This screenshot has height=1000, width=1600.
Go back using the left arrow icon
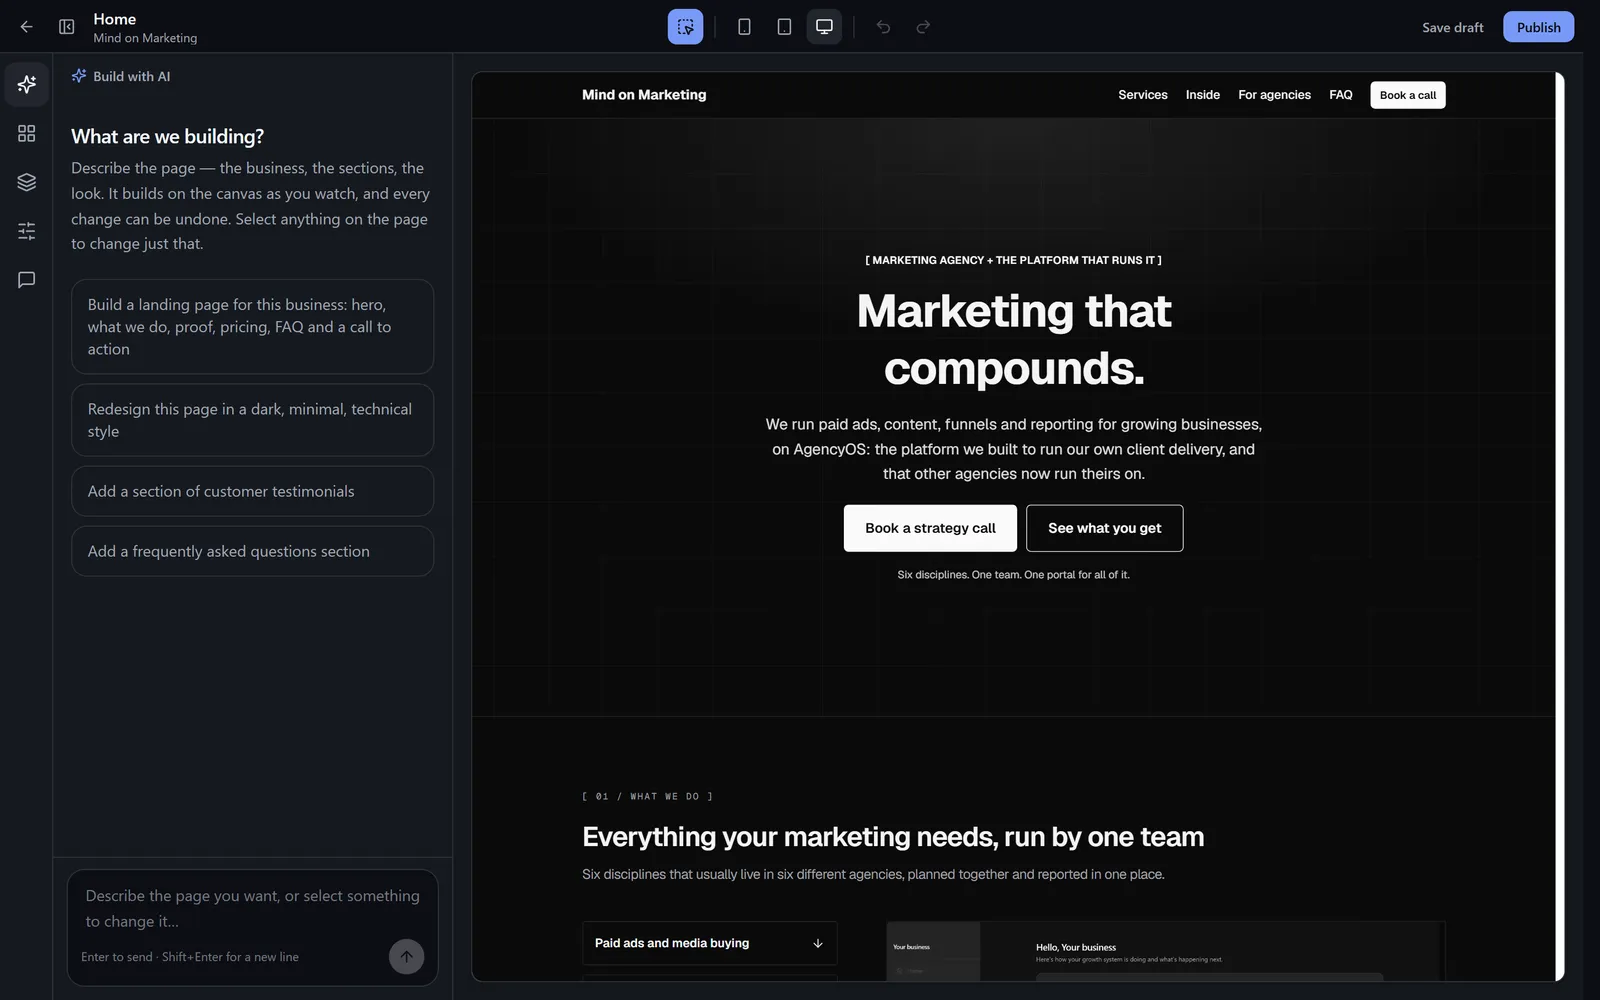[27, 27]
